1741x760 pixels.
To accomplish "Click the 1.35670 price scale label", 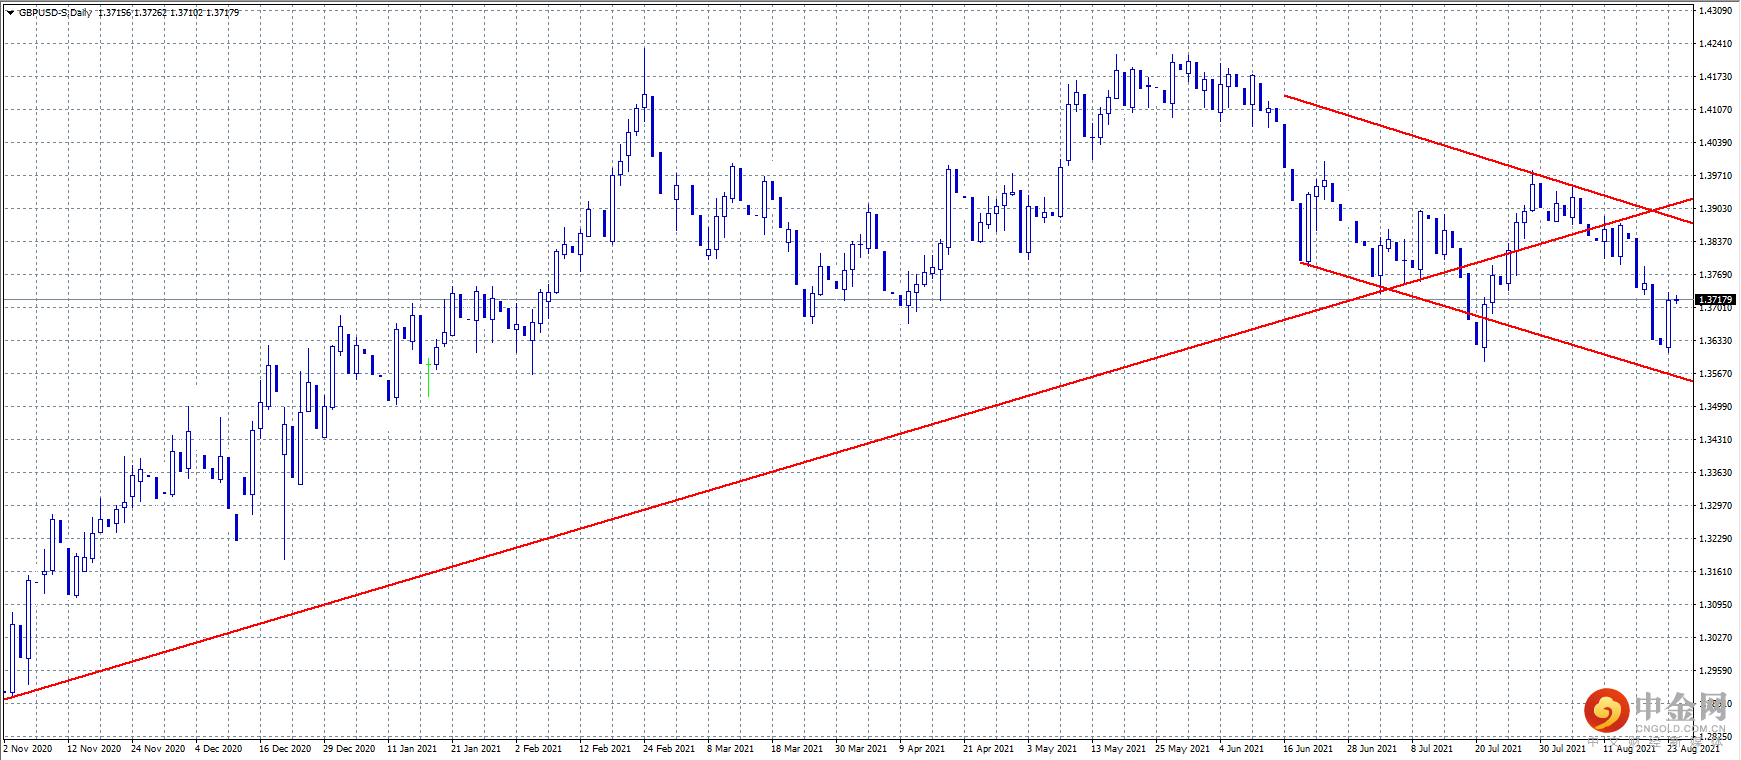I will [x=1715, y=374].
